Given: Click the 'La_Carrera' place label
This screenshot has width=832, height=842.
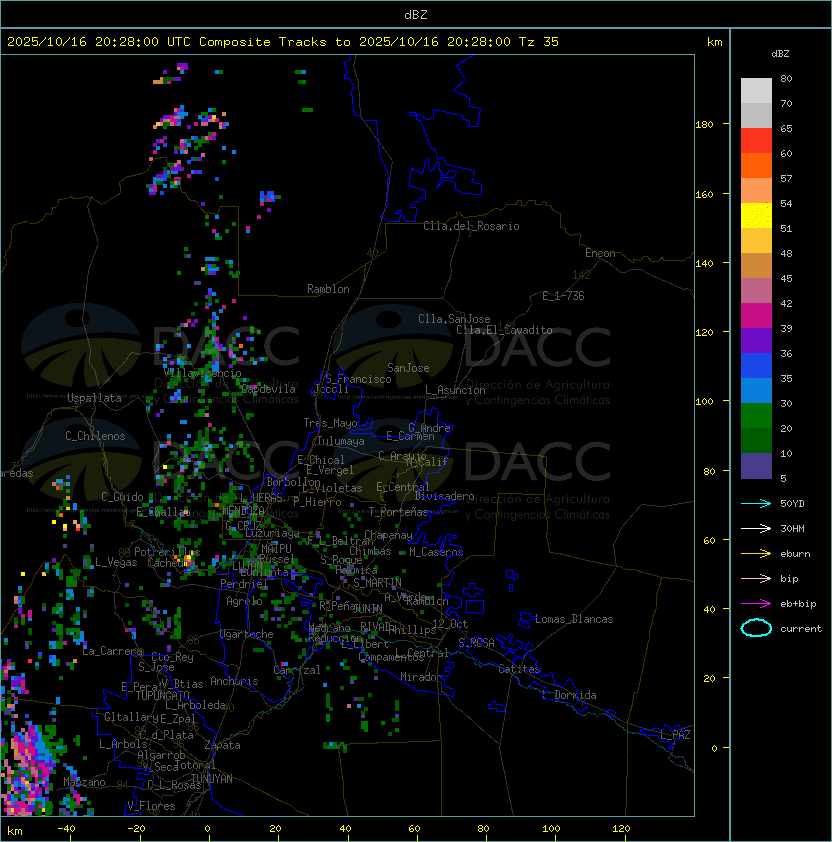Looking at the screenshot, I should pos(112,651).
